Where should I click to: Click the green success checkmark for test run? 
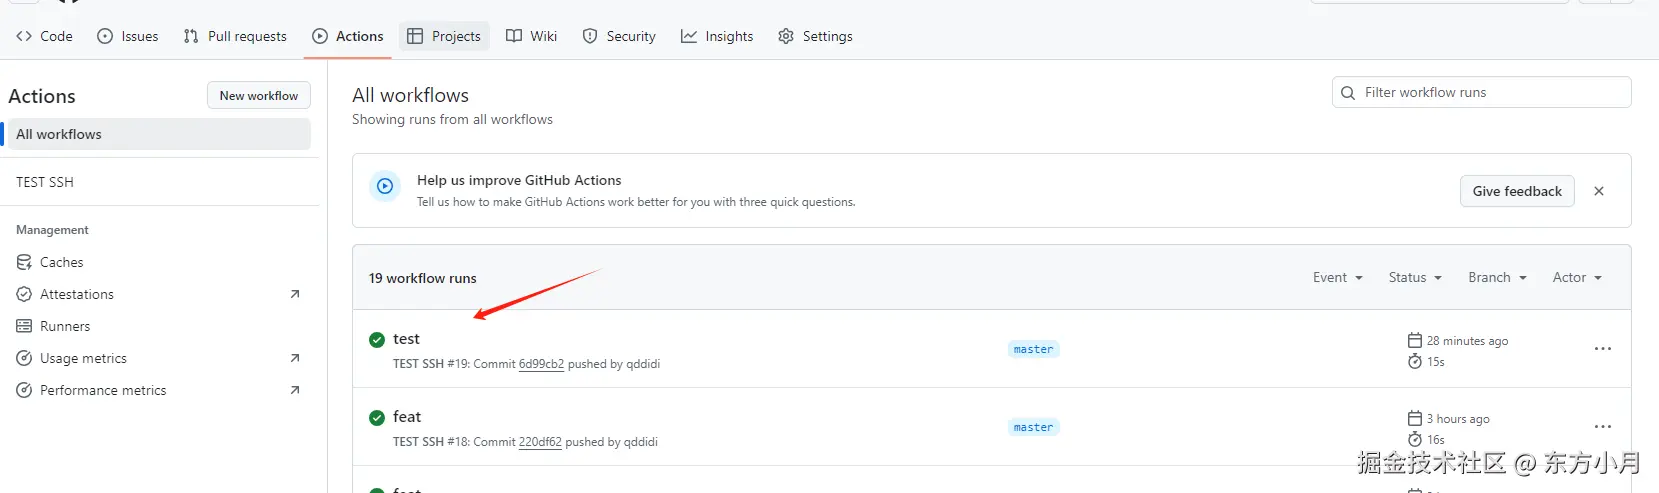(x=377, y=340)
